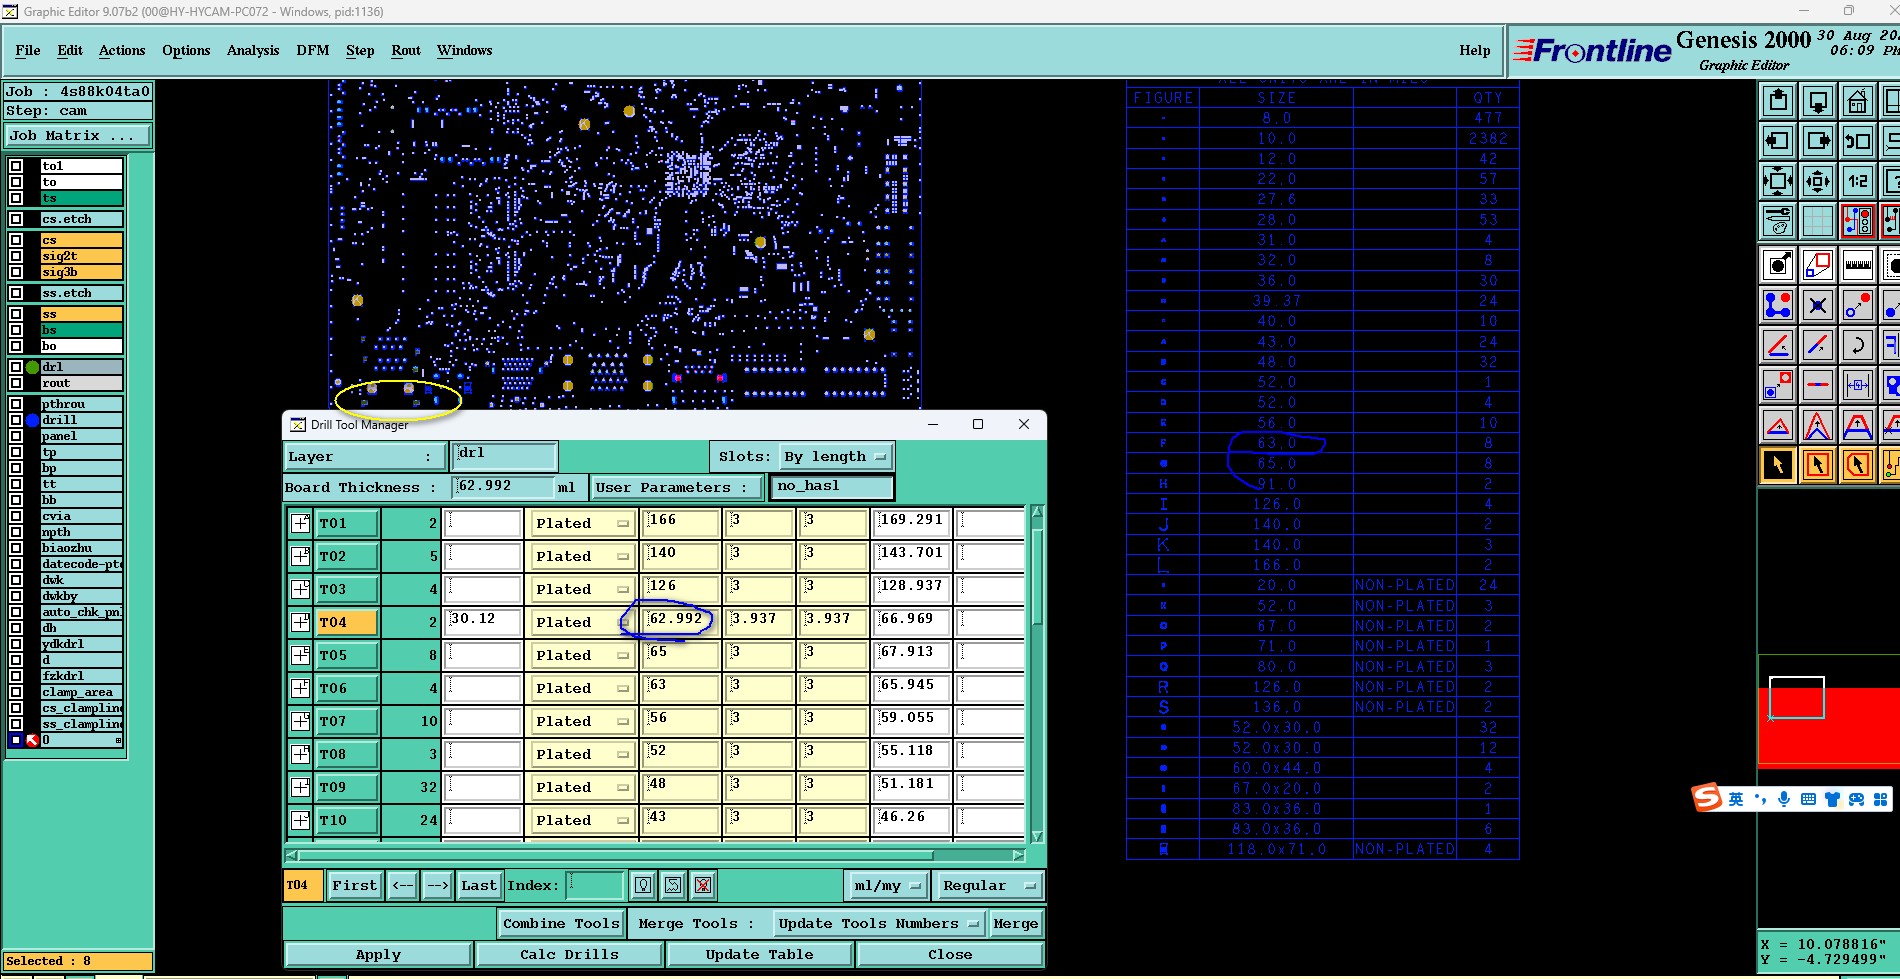1900x979 pixels.
Task: Open the Plated type dropdown for T04
Action: 582,622
